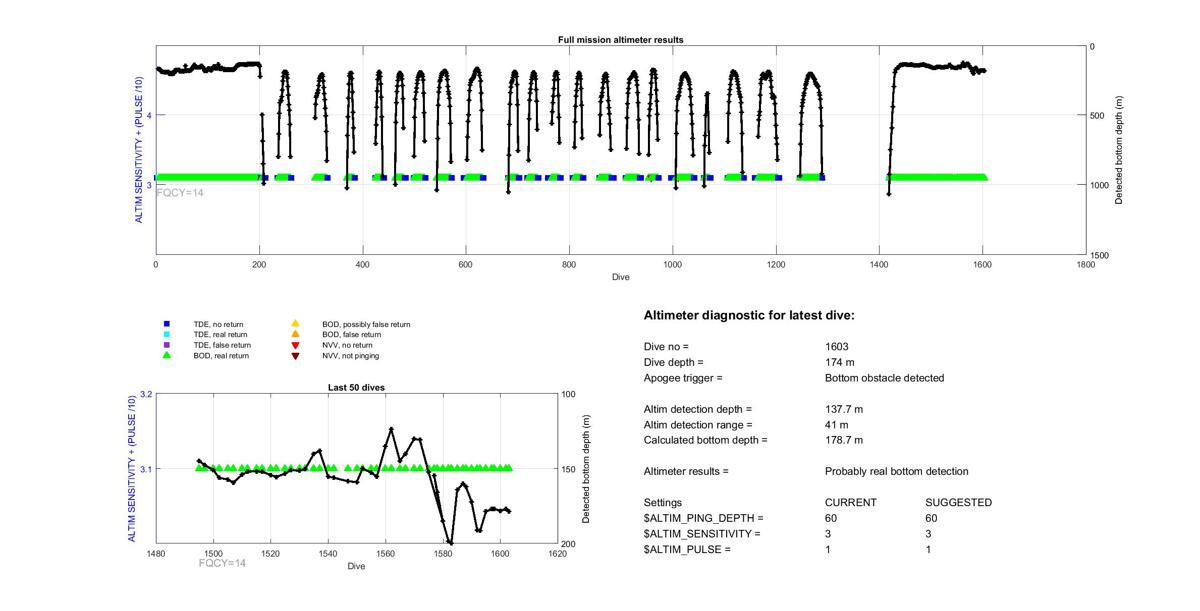The width and height of the screenshot is (1200, 611).
Task: Click the 'TDE, real return' legend label
Action: (x=220, y=334)
